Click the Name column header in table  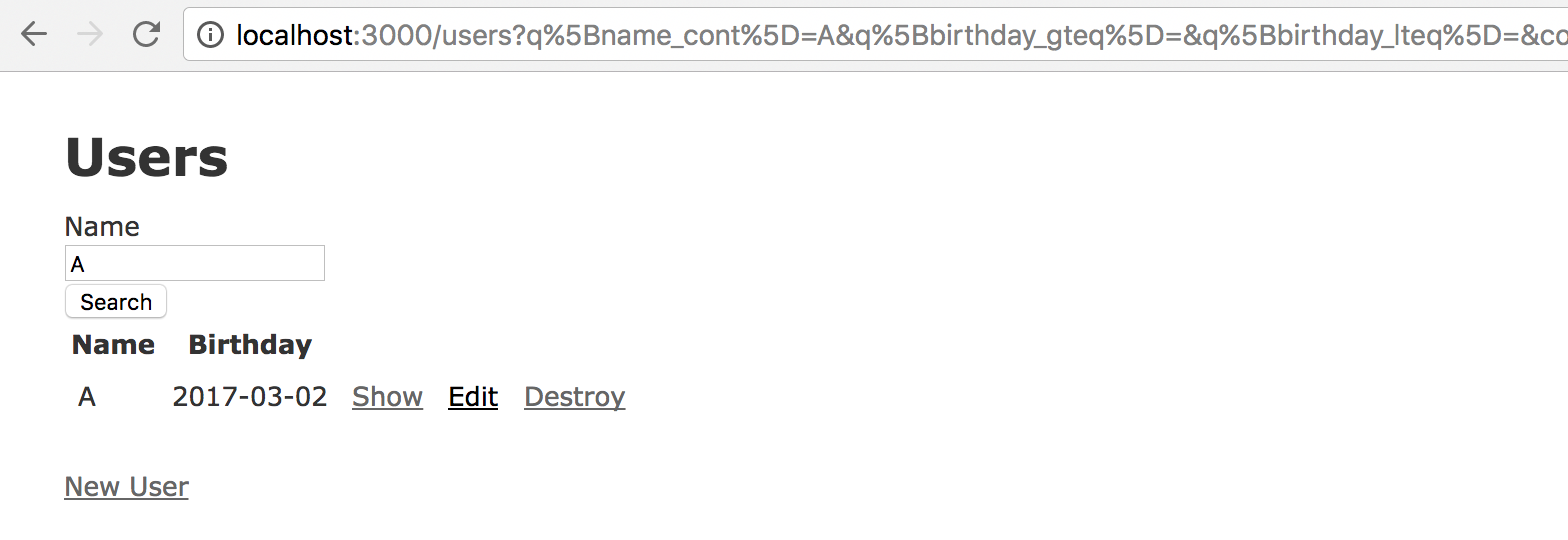click(113, 345)
